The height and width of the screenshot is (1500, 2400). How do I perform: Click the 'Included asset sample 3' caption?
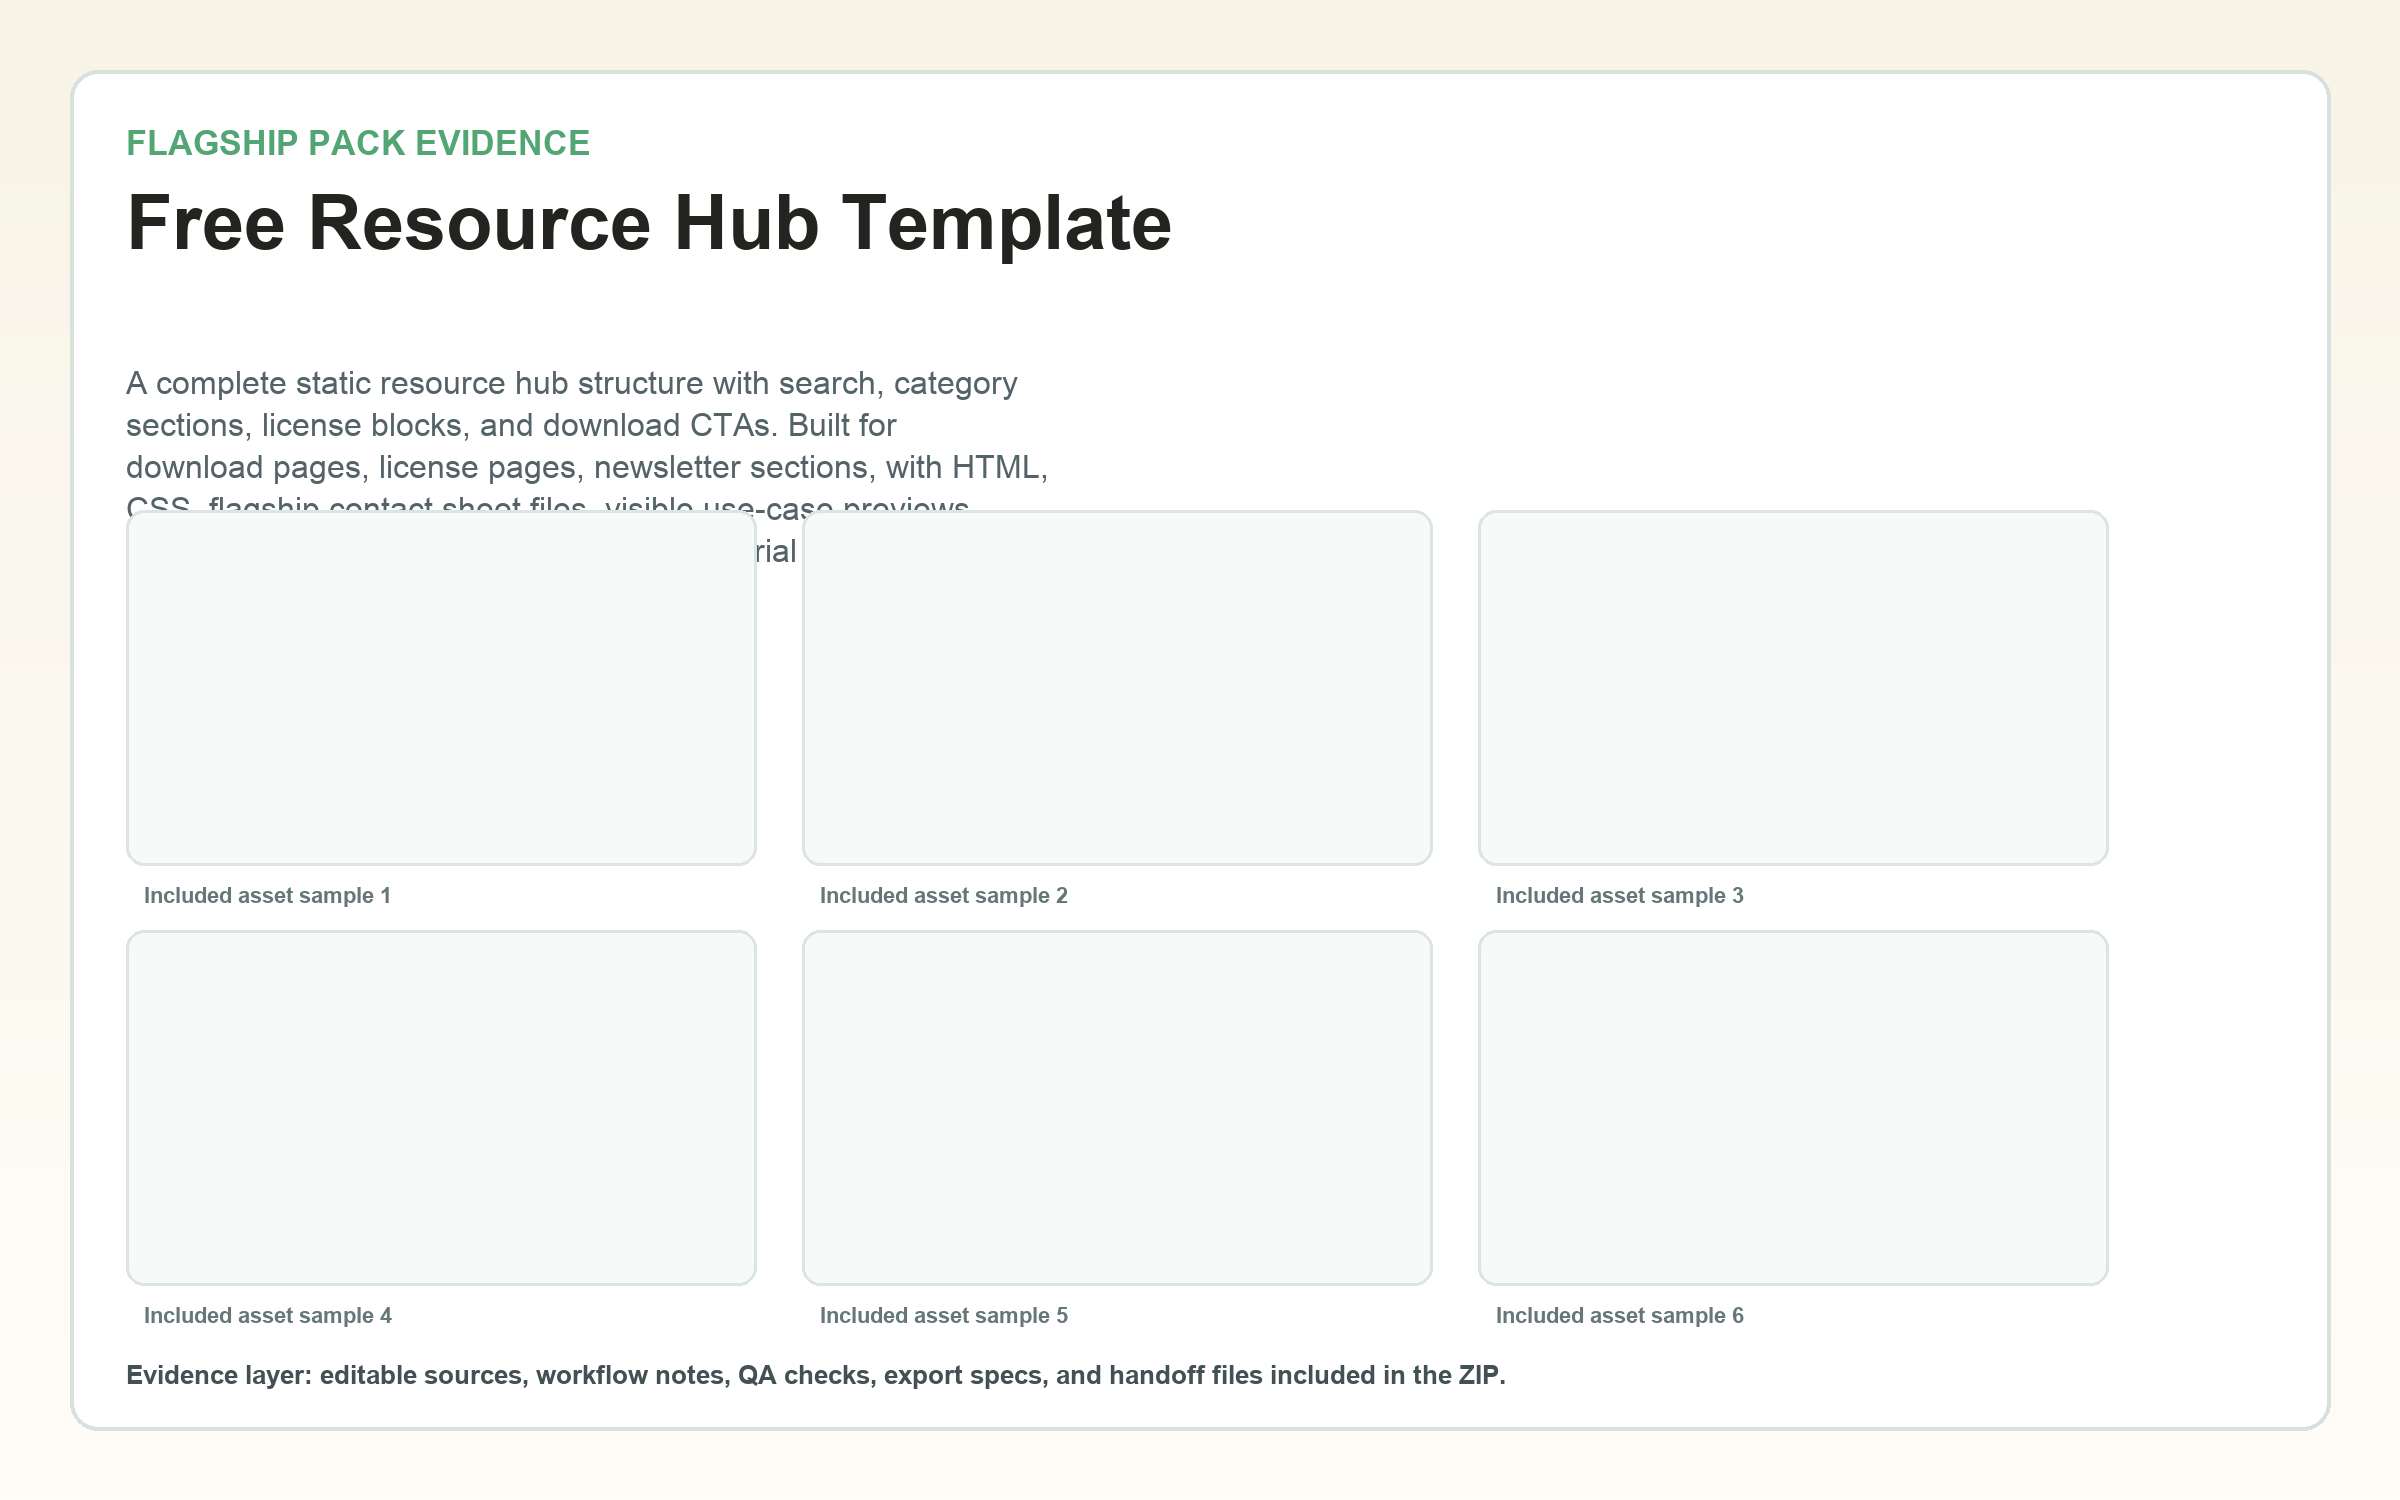(x=1620, y=896)
